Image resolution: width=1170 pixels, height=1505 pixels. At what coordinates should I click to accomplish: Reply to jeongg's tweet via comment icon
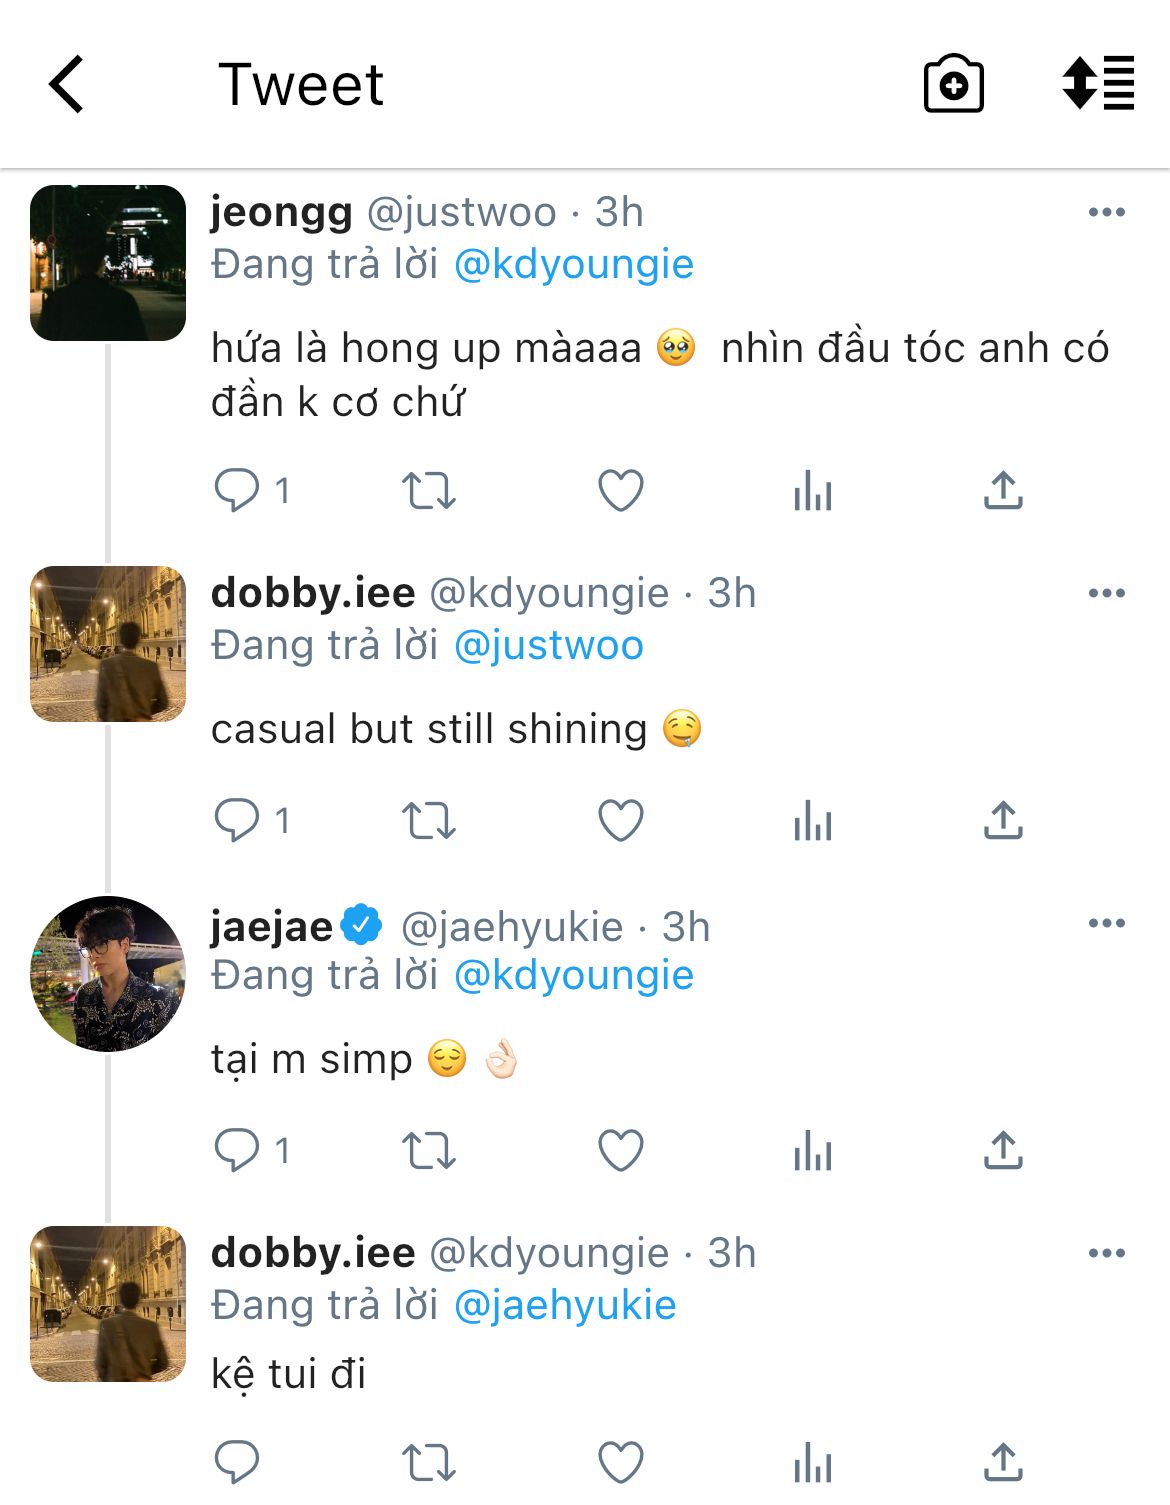point(237,491)
